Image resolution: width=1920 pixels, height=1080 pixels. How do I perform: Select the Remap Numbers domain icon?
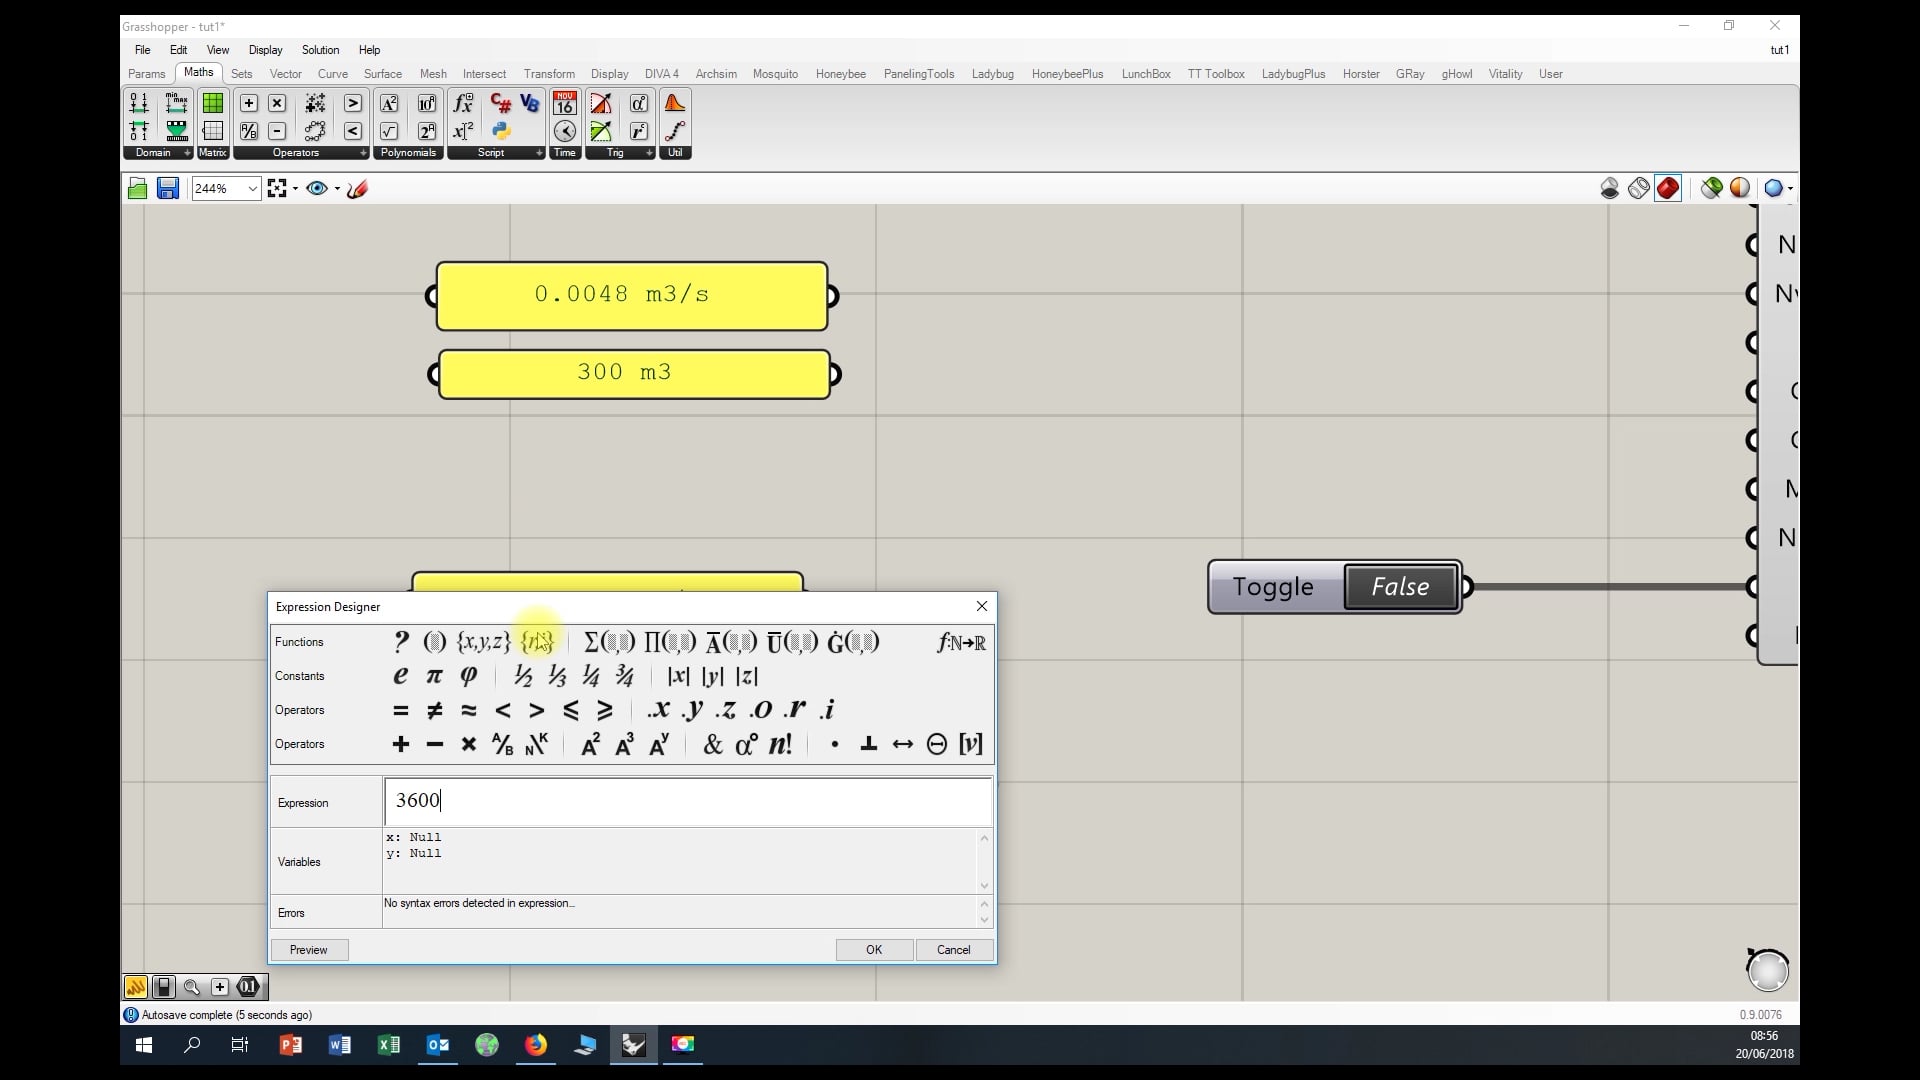click(176, 131)
